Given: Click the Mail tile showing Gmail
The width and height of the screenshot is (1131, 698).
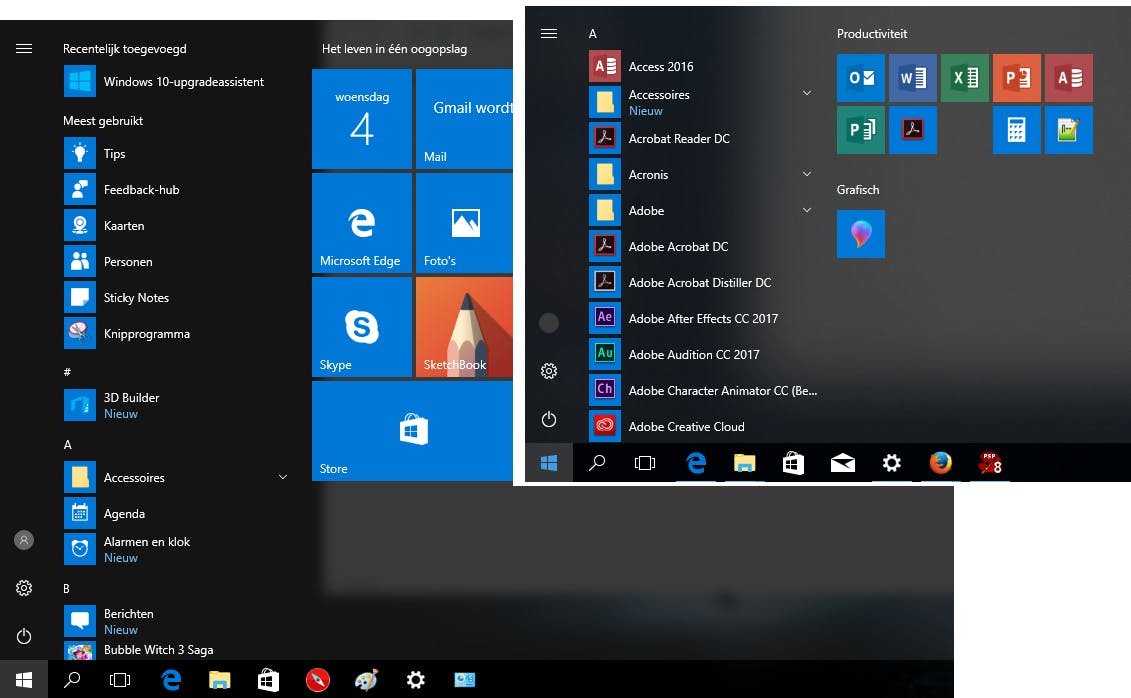Looking at the screenshot, I should coord(464,119).
